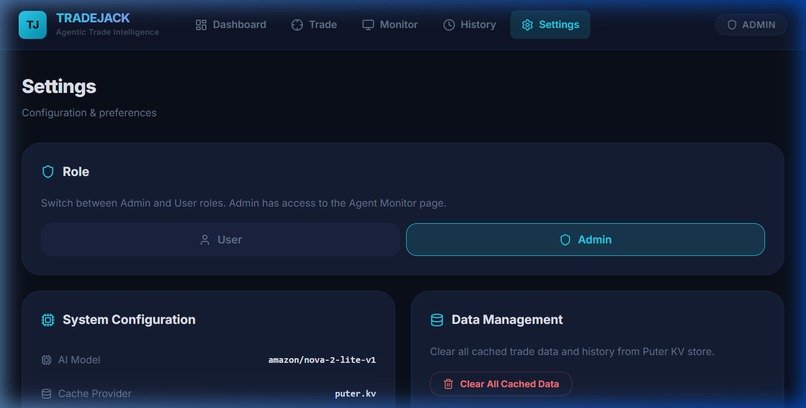Click Clear All Cached Data button
Viewport: 806px width, 408px height.
tap(501, 384)
